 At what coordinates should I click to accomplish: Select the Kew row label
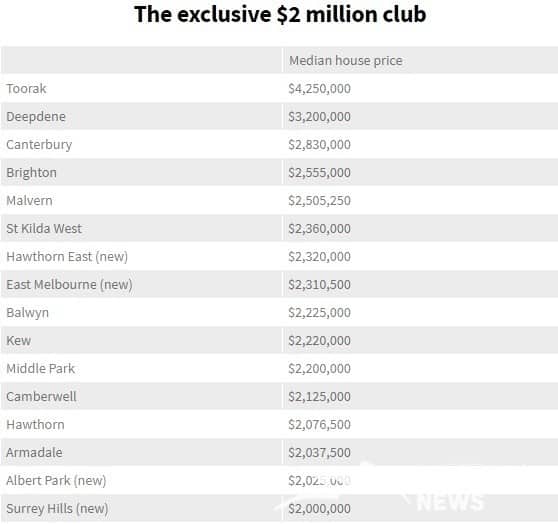[19, 341]
